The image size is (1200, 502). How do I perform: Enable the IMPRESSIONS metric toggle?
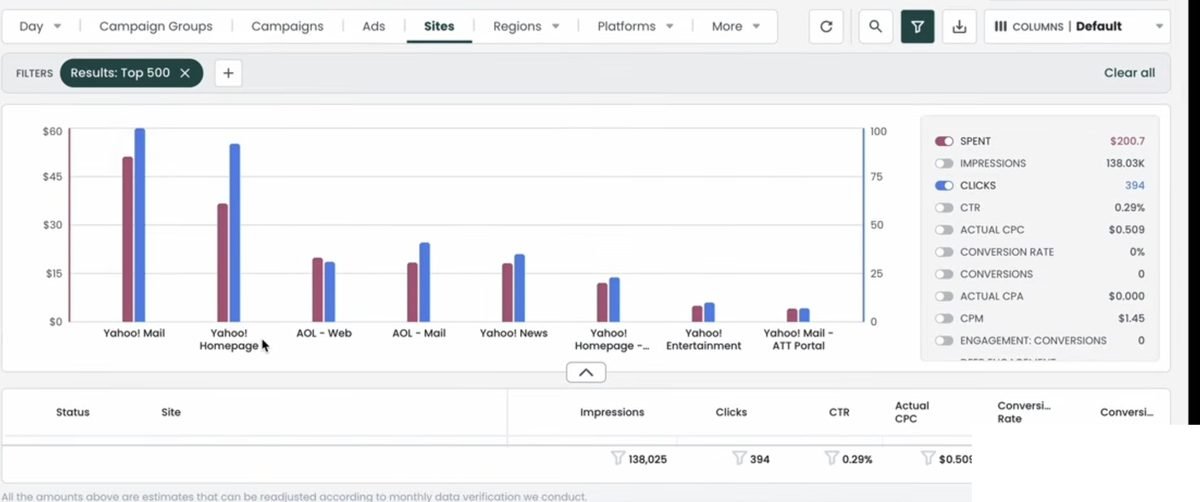[x=944, y=164]
